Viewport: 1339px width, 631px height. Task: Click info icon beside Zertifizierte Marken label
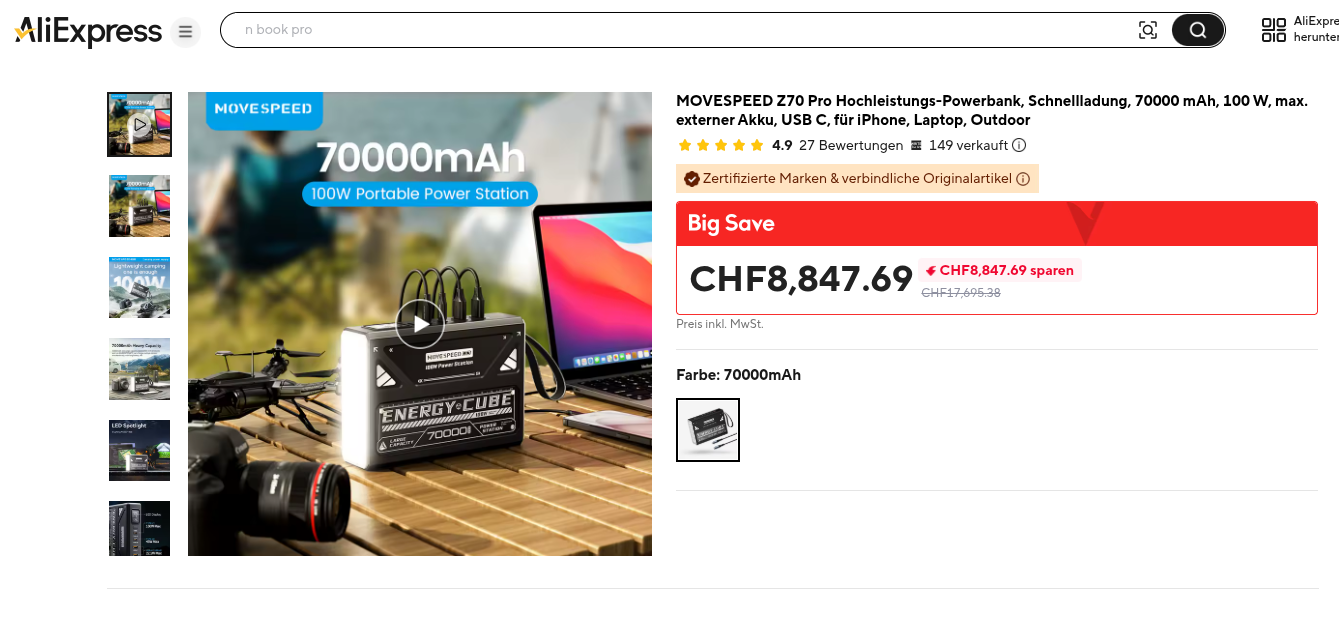[x=1023, y=179]
